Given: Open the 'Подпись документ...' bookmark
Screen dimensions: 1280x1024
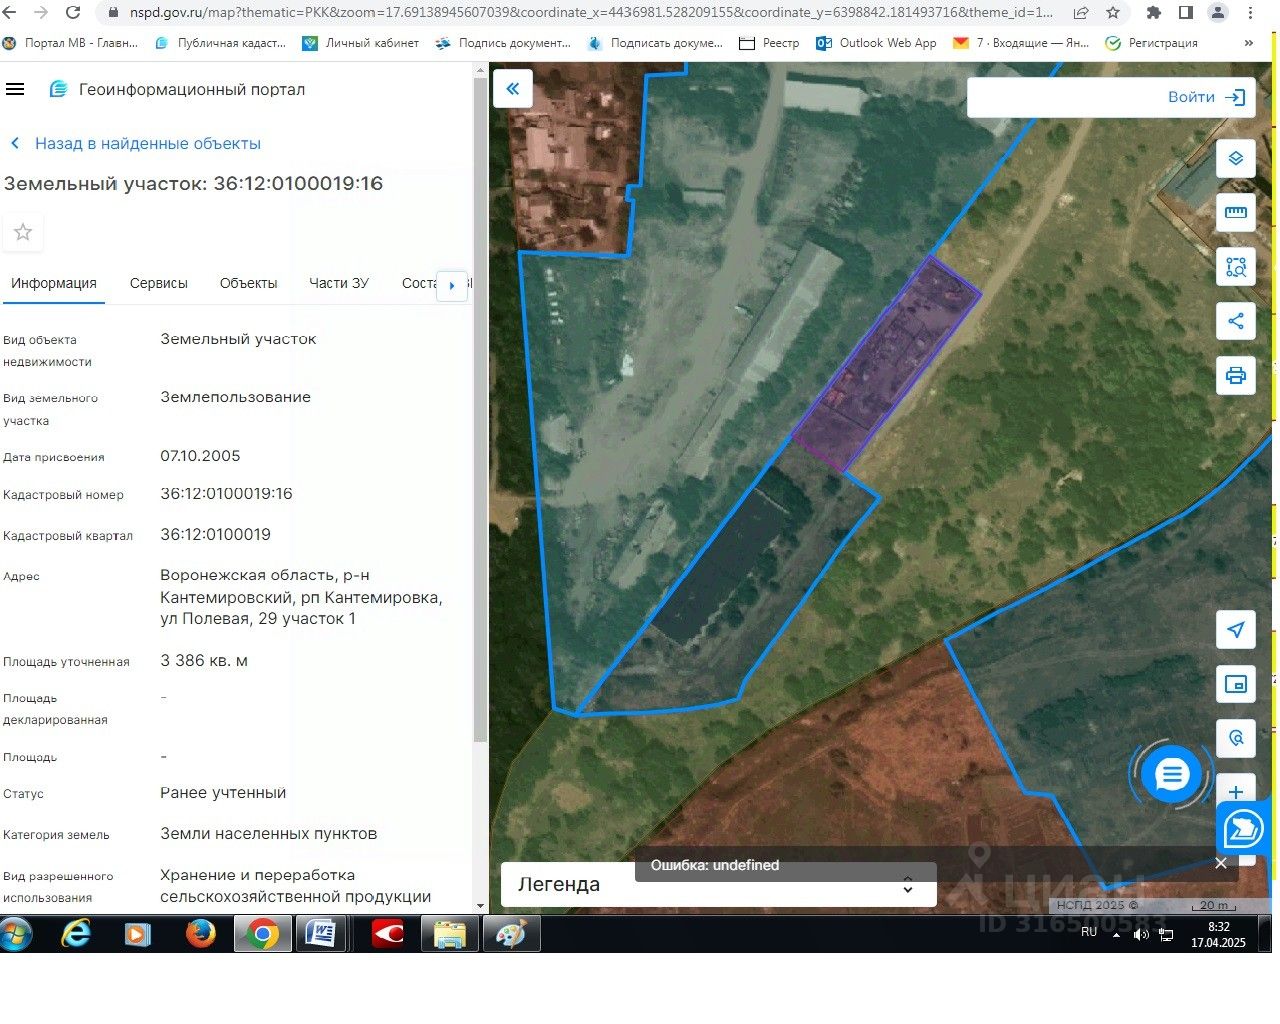Looking at the screenshot, I should [503, 43].
